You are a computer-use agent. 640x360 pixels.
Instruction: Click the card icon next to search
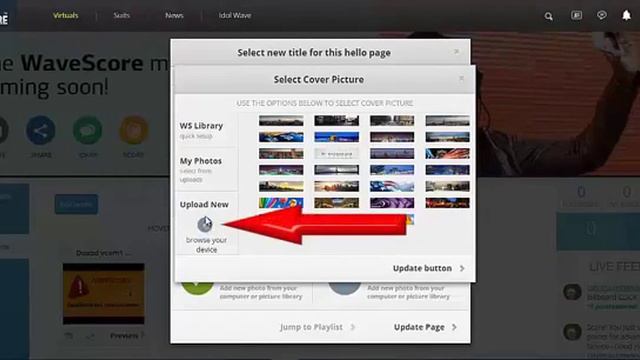[576, 16]
